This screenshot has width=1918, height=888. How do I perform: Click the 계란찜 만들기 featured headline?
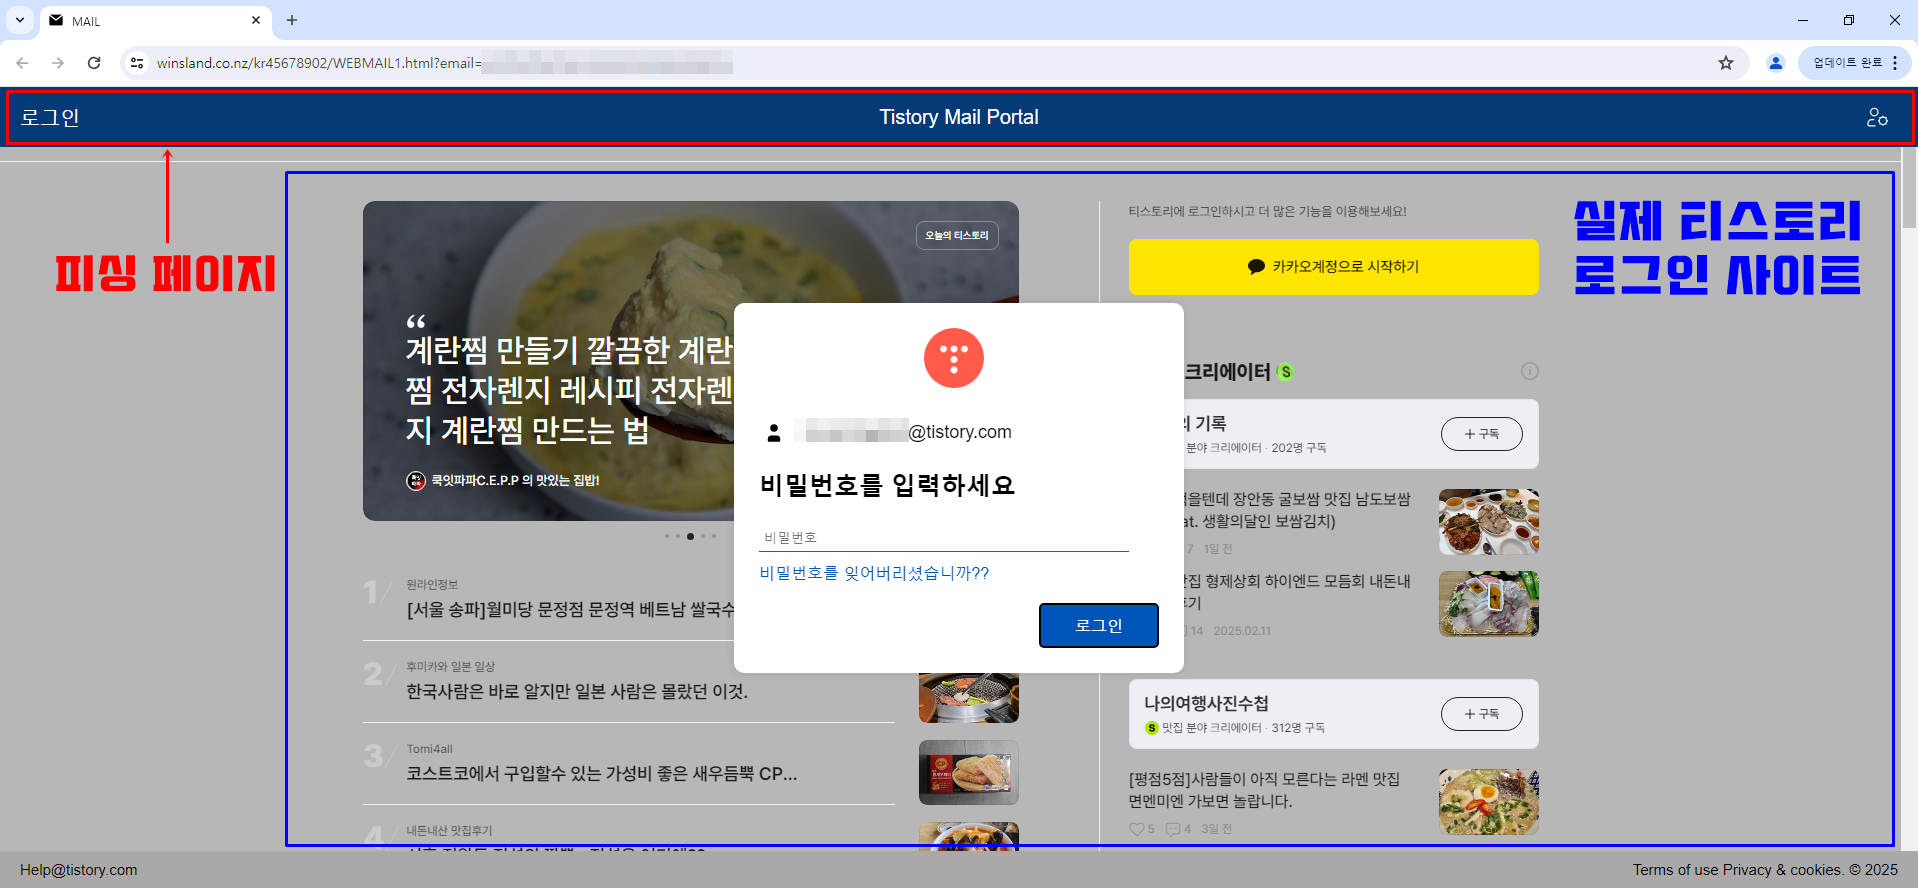point(569,390)
